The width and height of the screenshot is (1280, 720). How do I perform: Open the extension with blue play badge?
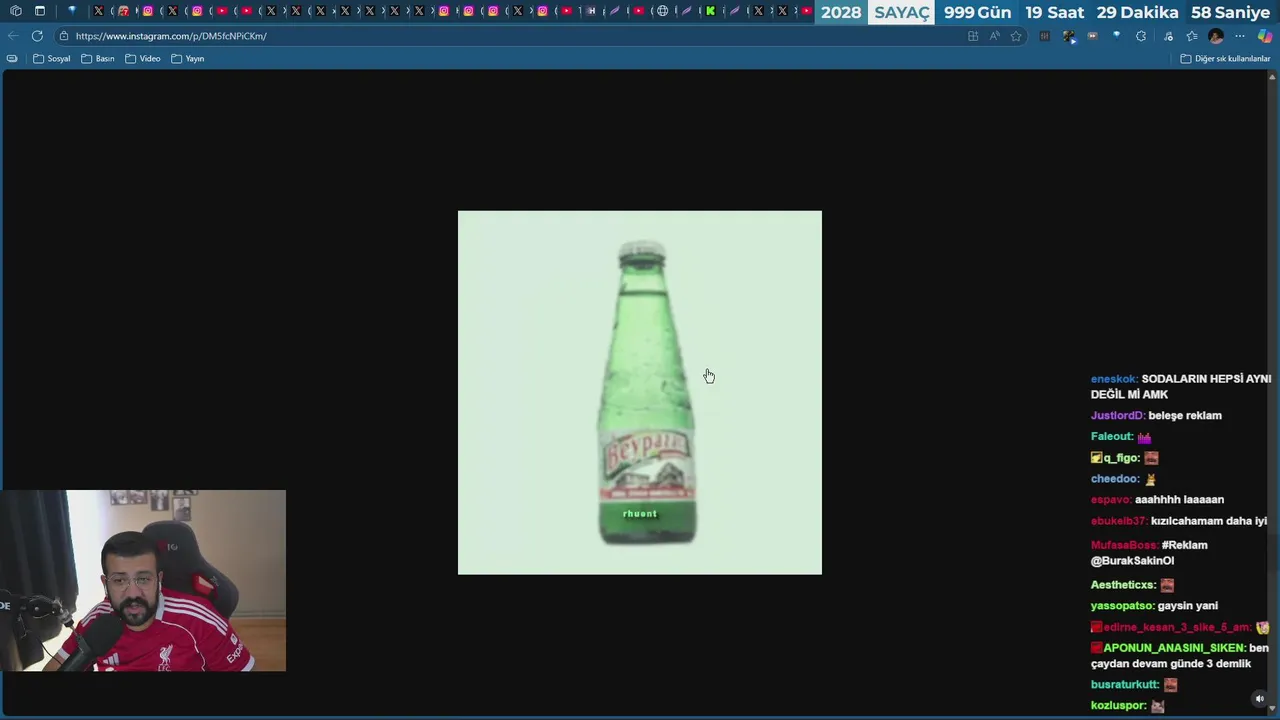tap(1069, 36)
